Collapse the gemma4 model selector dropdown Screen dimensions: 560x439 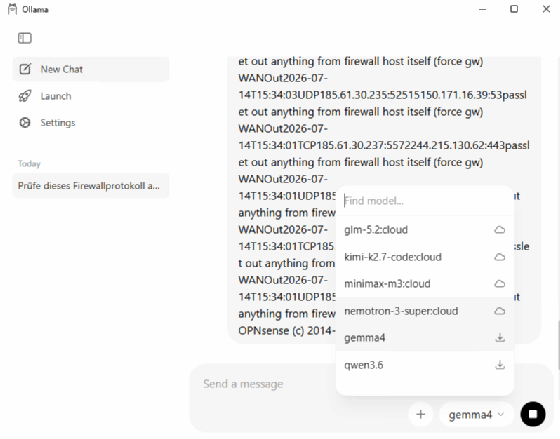pos(476,414)
